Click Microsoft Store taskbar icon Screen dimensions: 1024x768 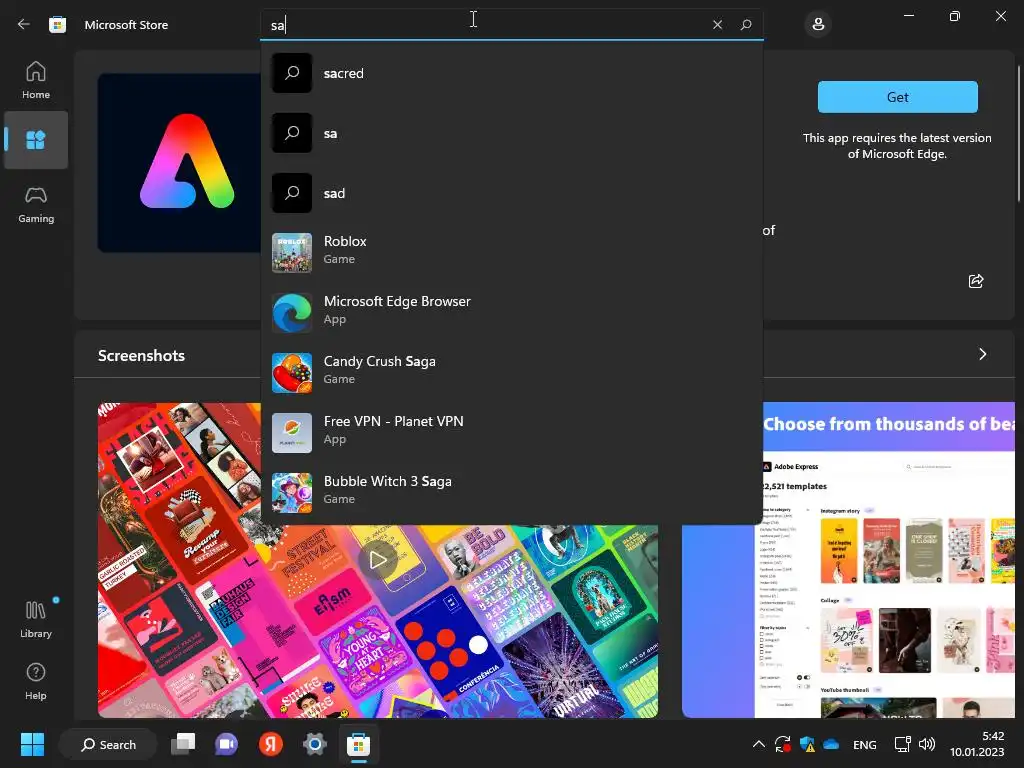coord(358,744)
